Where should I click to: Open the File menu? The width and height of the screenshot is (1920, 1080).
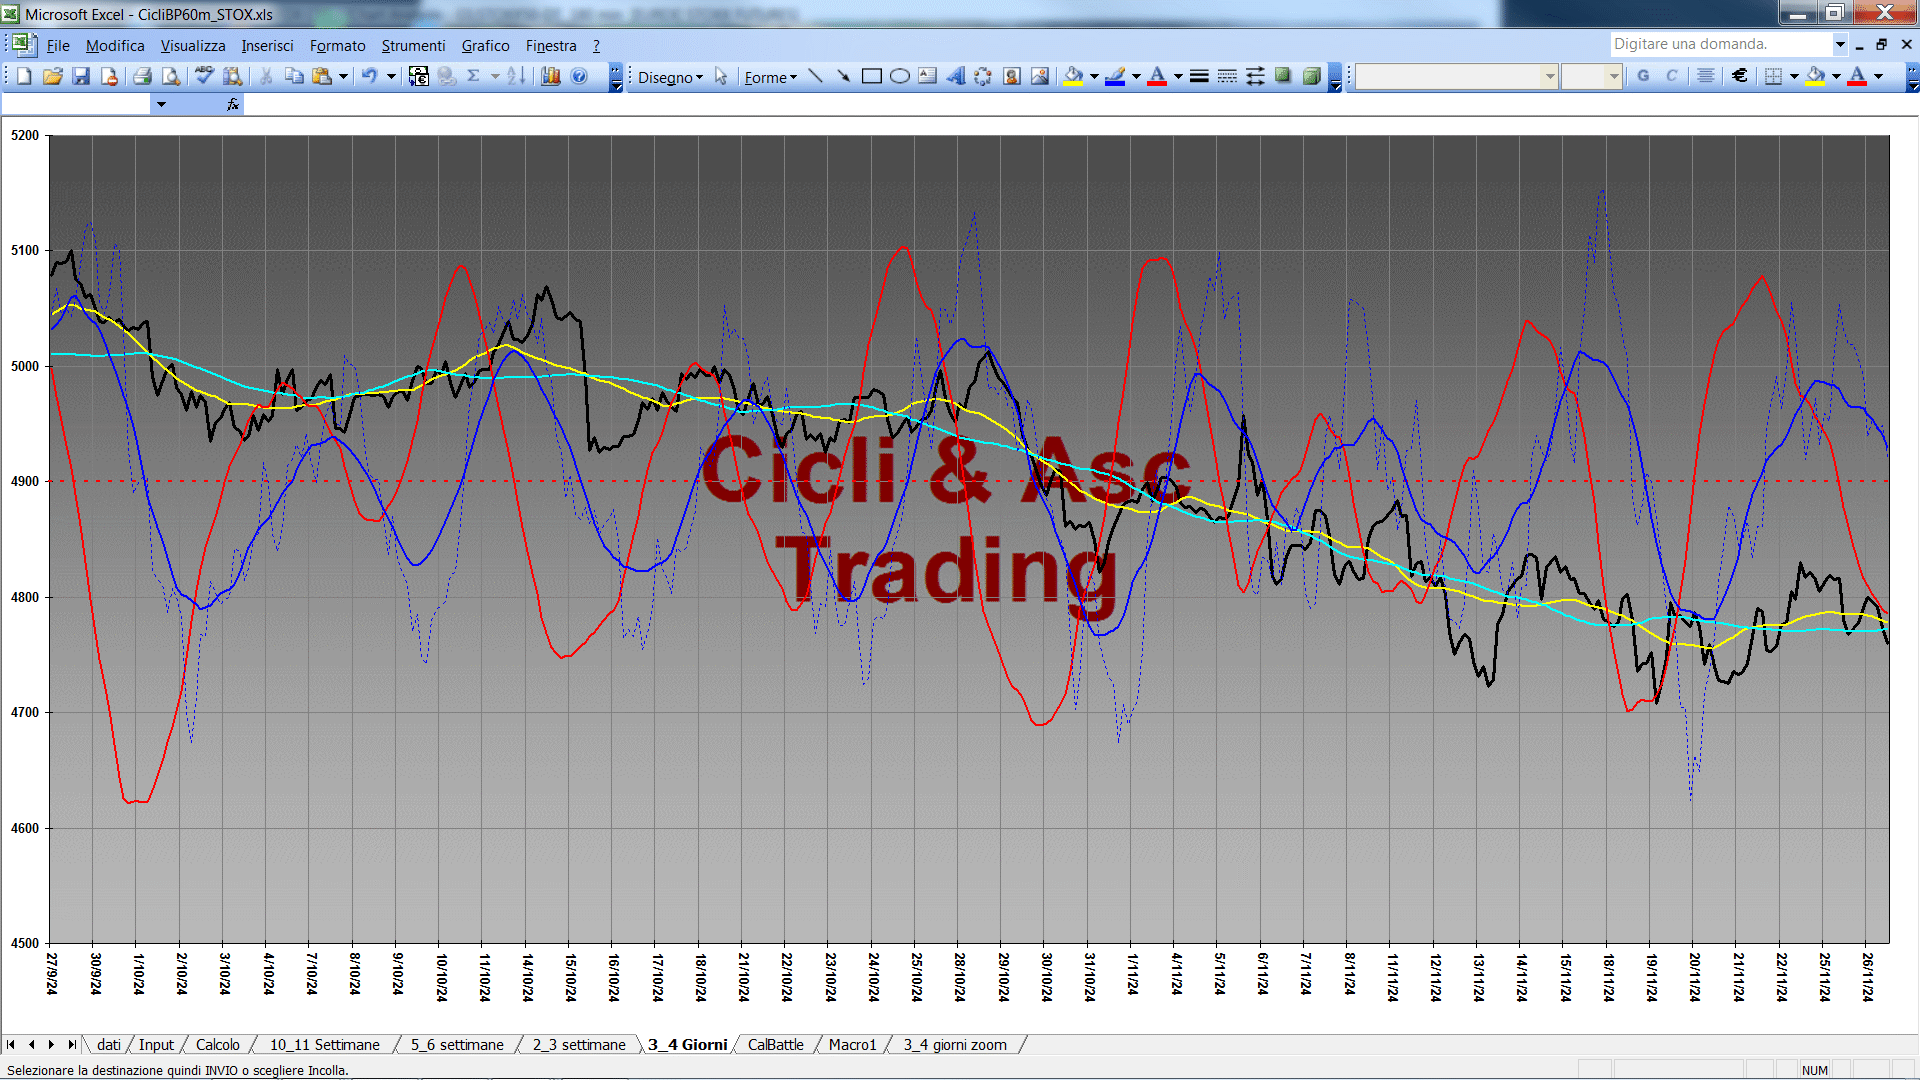[x=58, y=46]
